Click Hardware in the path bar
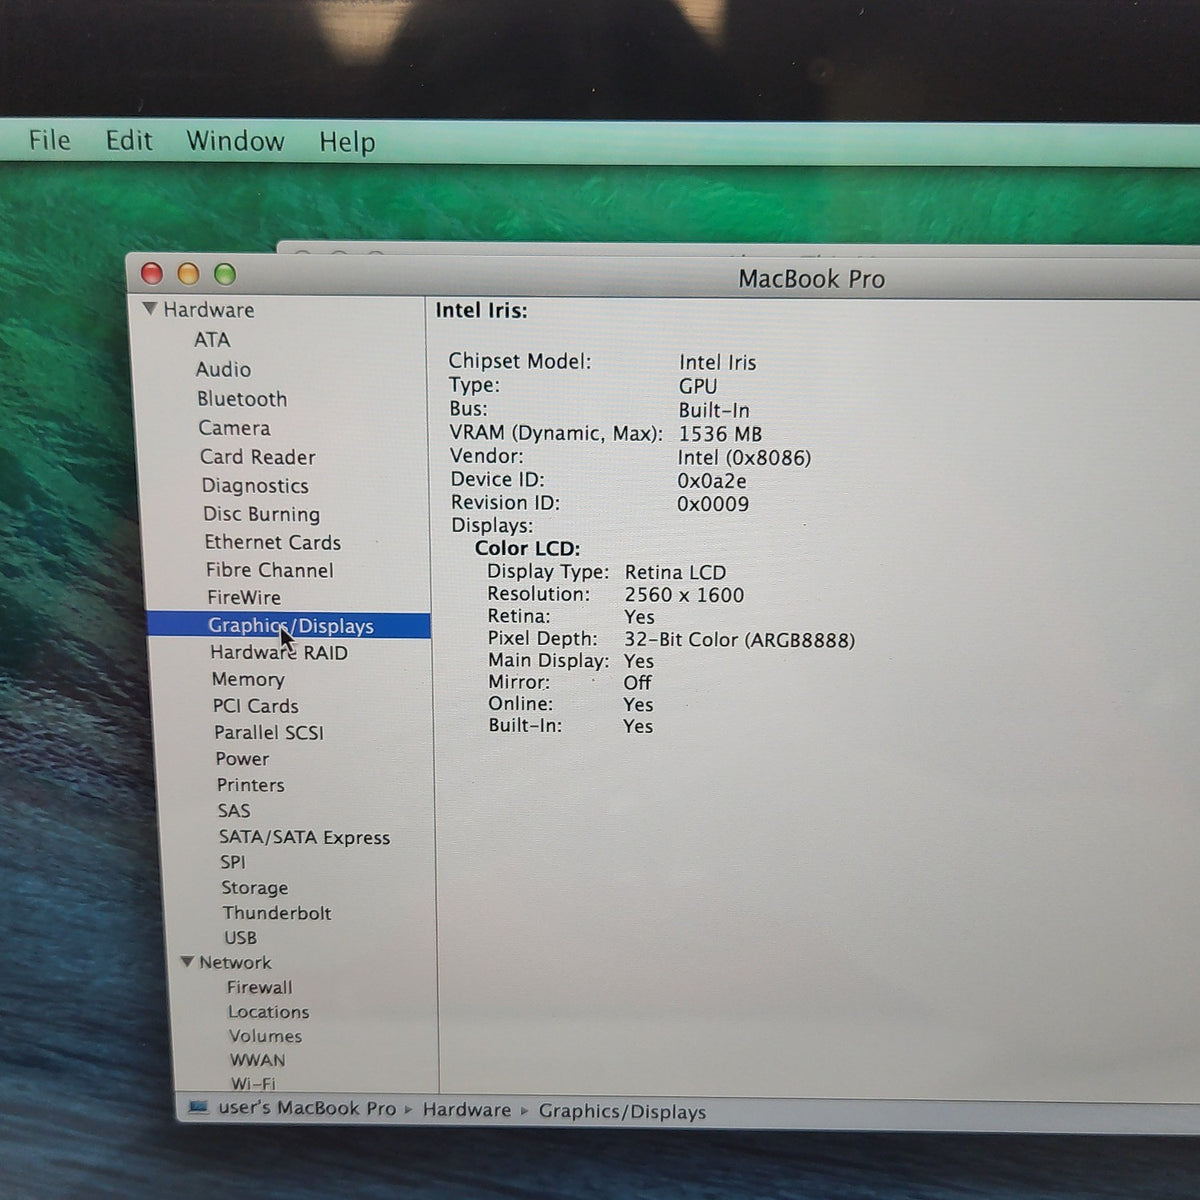This screenshot has width=1200, height=1200. tap(467, 1110)
